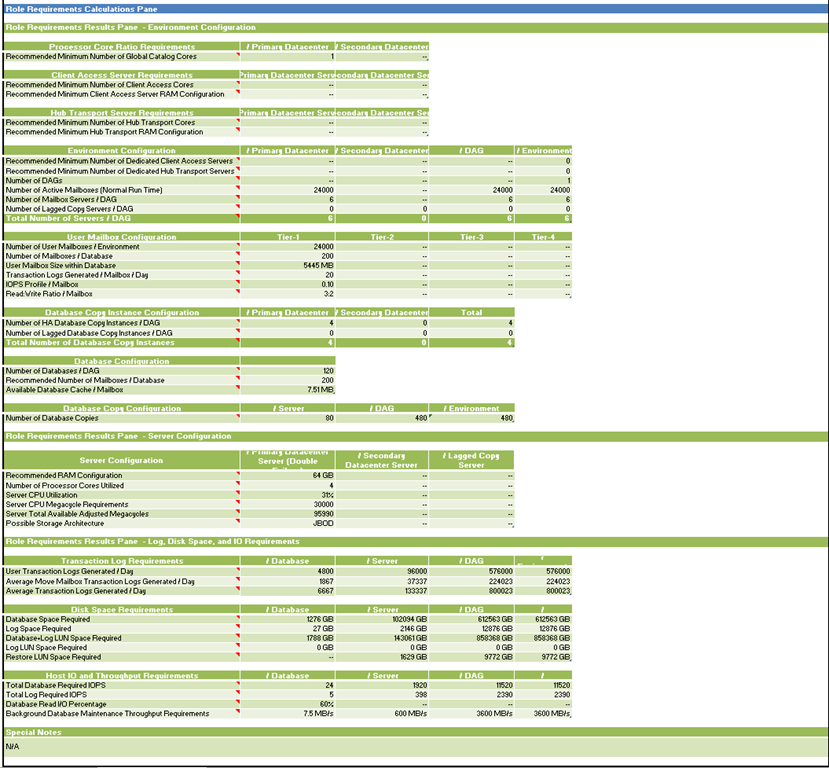
Task: Click the comment marker on Recommended RAM Configuration
Action: [x=238, y=476]
